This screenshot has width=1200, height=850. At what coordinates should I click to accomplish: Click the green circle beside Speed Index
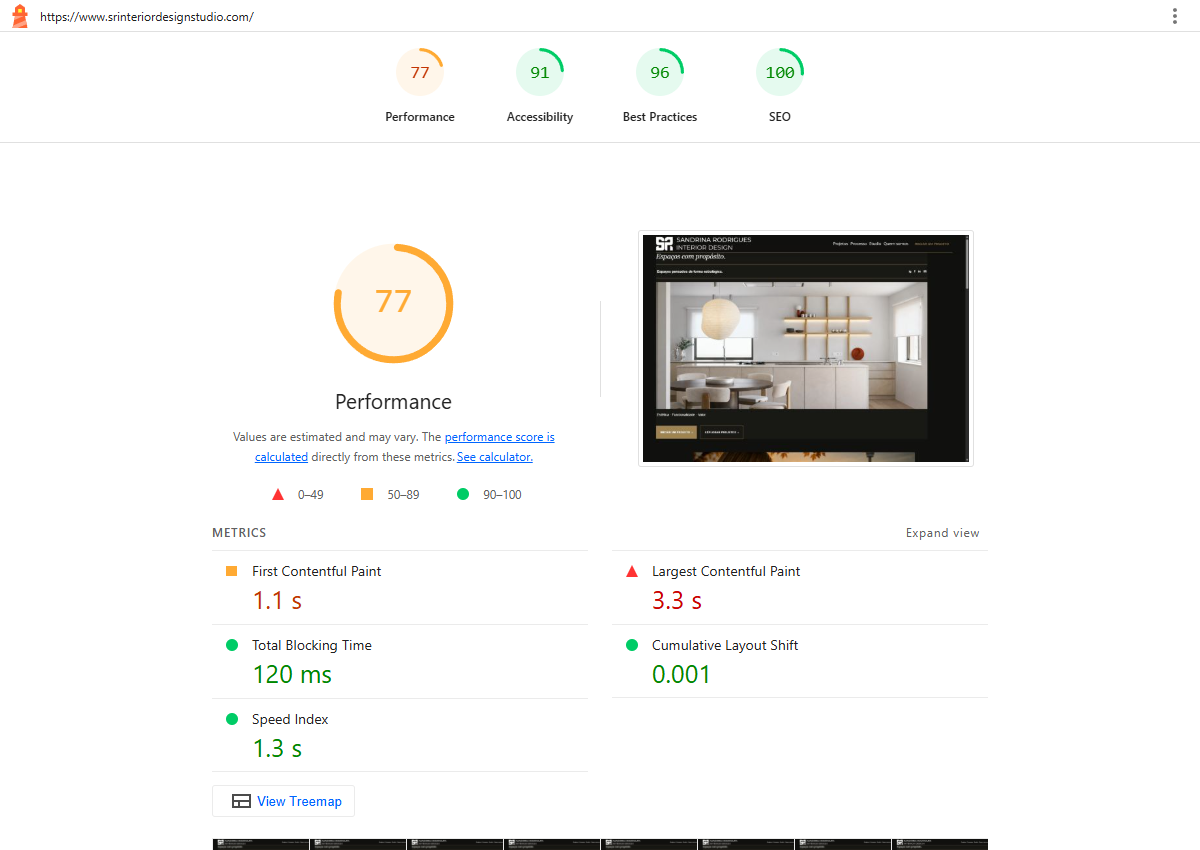232,719
